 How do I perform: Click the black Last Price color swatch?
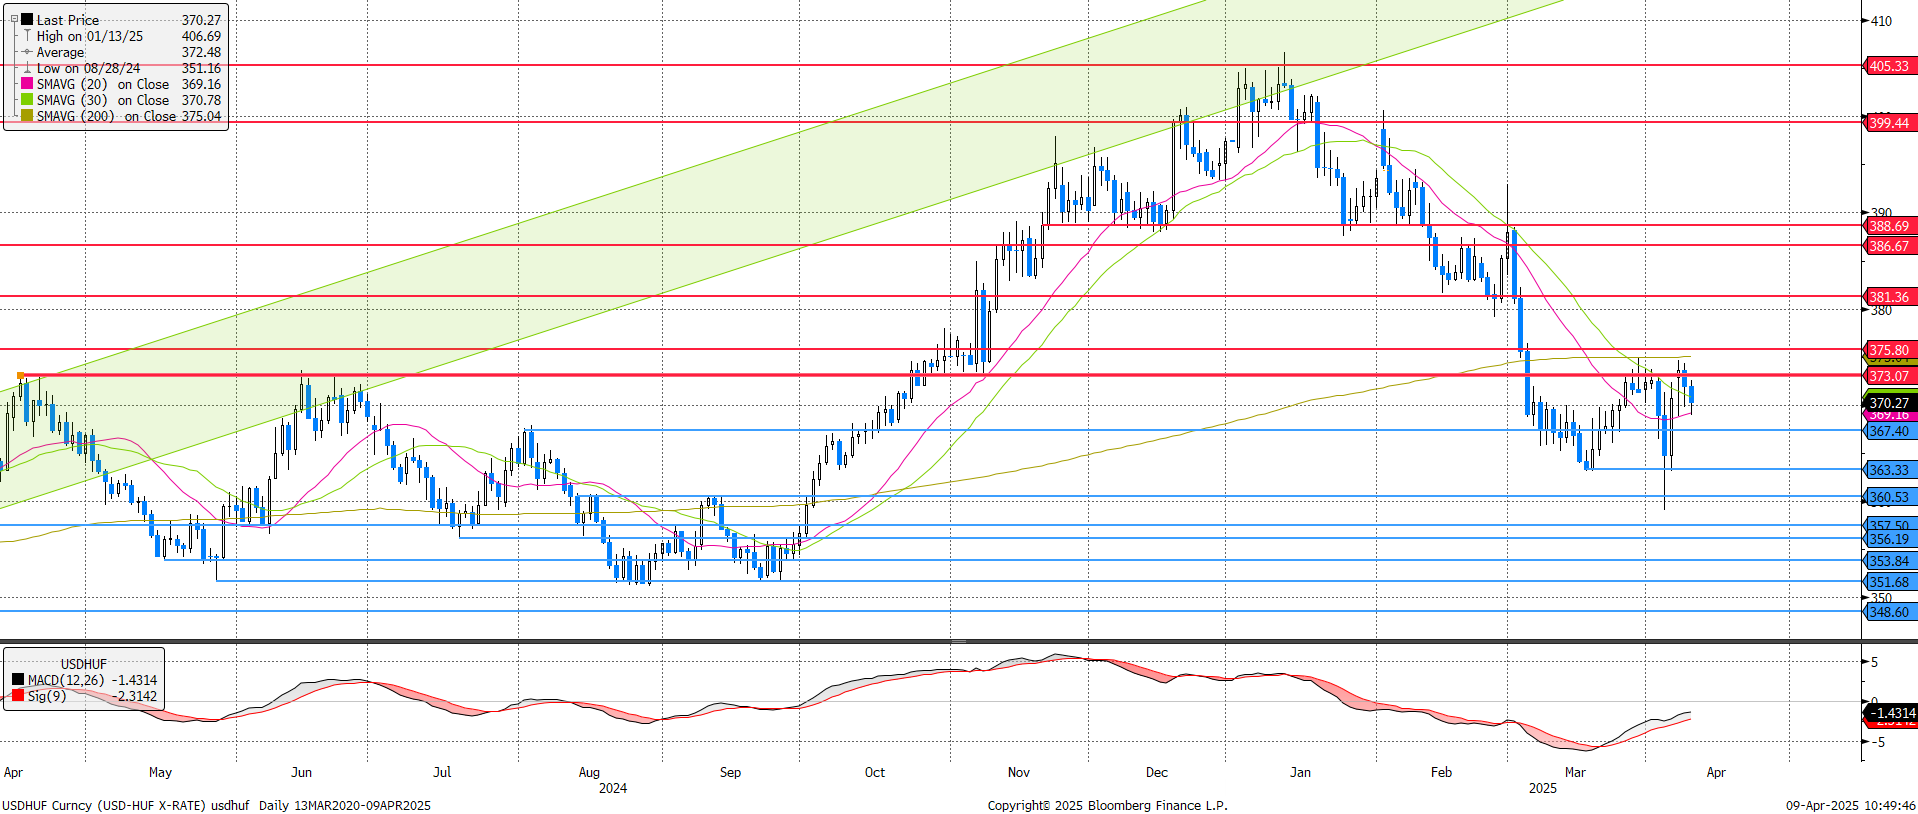click(27, 19)
